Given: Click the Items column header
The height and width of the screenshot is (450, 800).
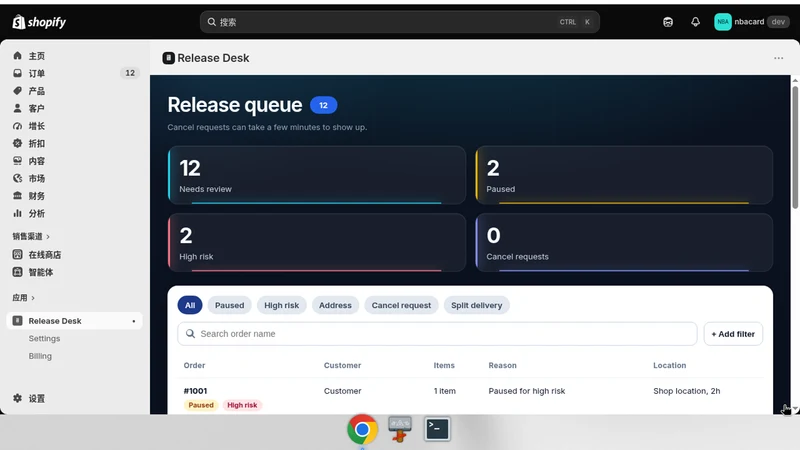Looking at the screenshot, I should (x=444, y=365).
